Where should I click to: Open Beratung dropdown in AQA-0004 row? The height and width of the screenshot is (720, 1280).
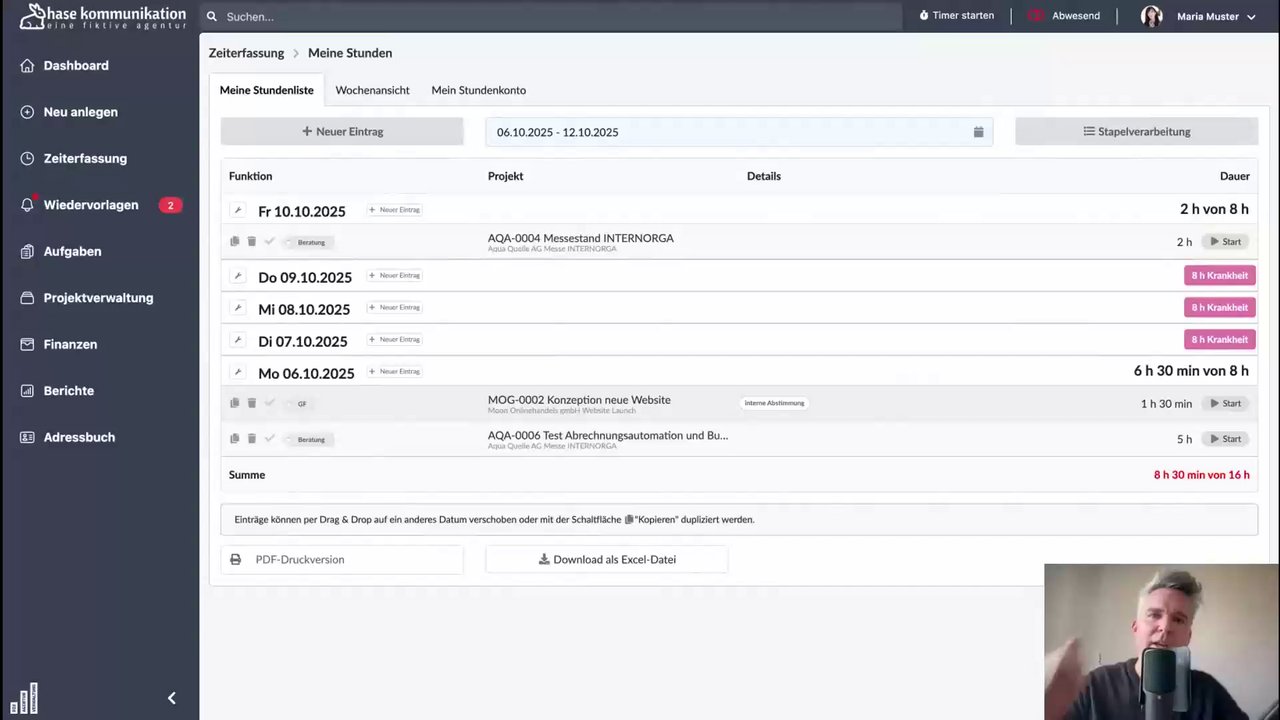pos(309,242)
